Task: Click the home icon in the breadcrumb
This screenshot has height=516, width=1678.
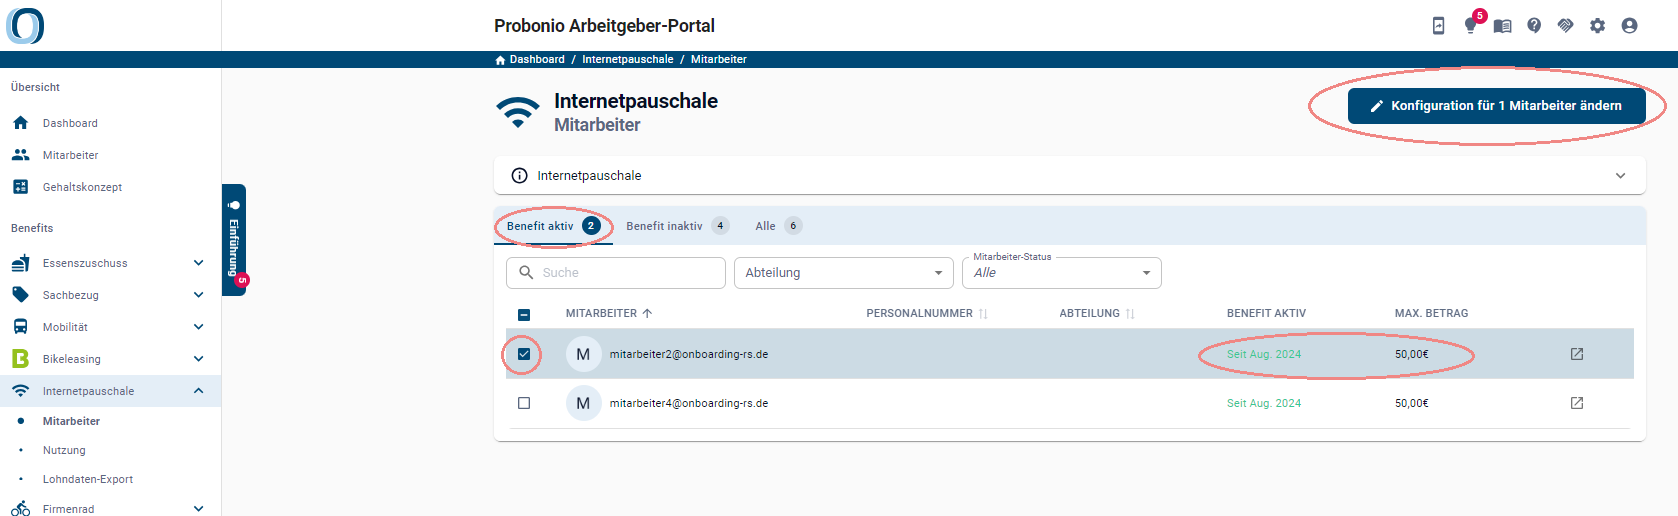Action: tap(500, 60)
